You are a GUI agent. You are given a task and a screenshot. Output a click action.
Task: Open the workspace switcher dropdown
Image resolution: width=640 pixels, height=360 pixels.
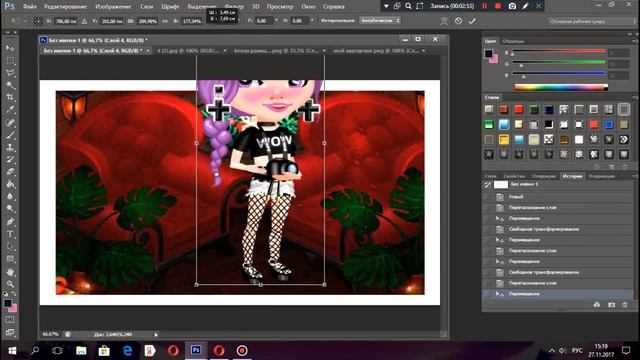point(591,21)
